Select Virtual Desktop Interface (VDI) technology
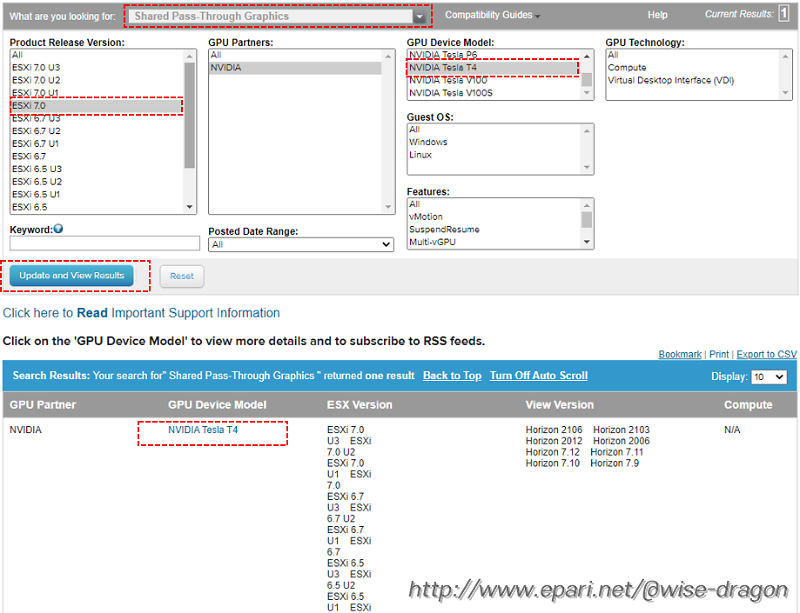The width and height of the screenshot is (800, 613). pos(693,80)
